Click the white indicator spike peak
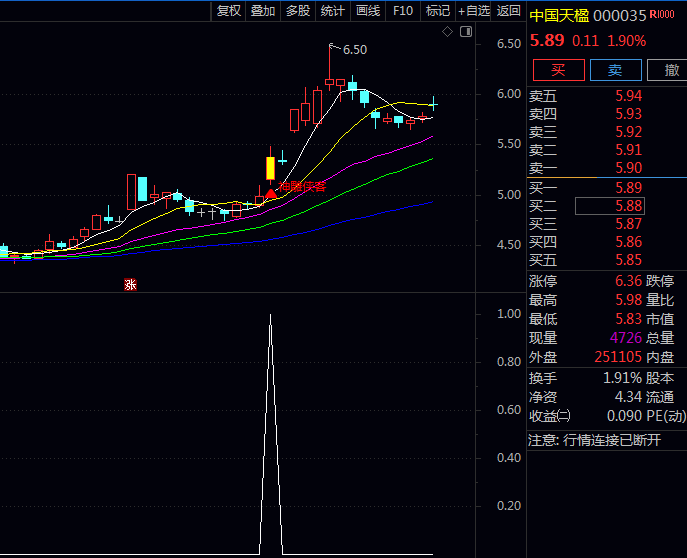687x558 pixels. [270, 316]
